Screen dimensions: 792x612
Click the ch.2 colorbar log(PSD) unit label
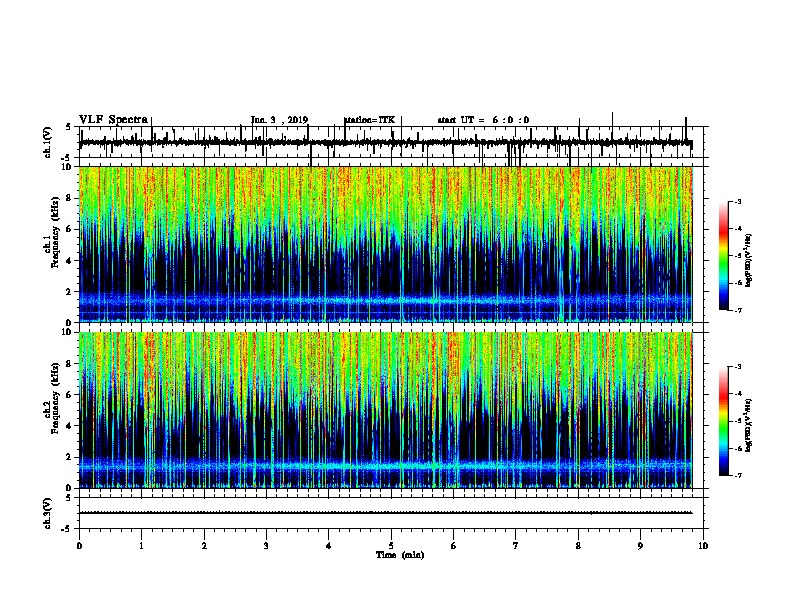point(749,425)
